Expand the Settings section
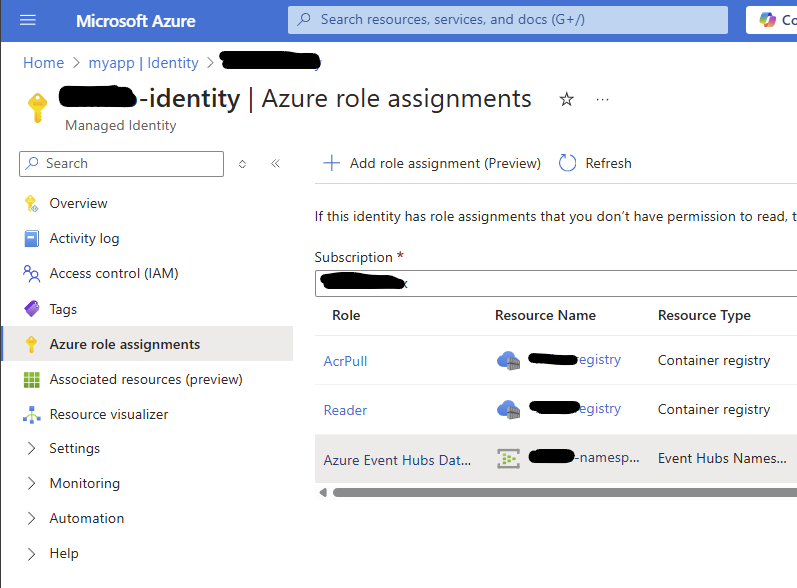797x588 pixels. point(32,448)
